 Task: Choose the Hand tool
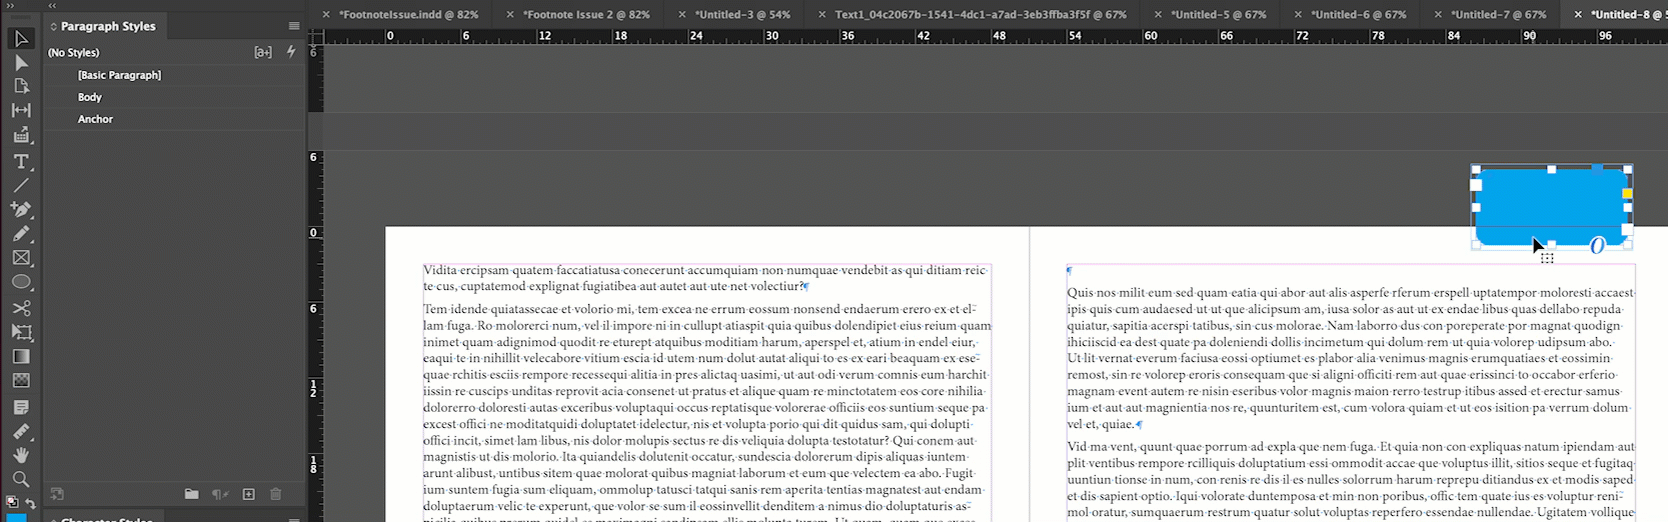(21, 455)
